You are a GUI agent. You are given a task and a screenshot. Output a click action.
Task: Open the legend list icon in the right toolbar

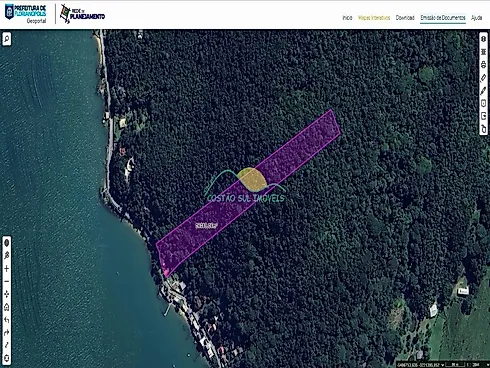[x=483, y=52]
